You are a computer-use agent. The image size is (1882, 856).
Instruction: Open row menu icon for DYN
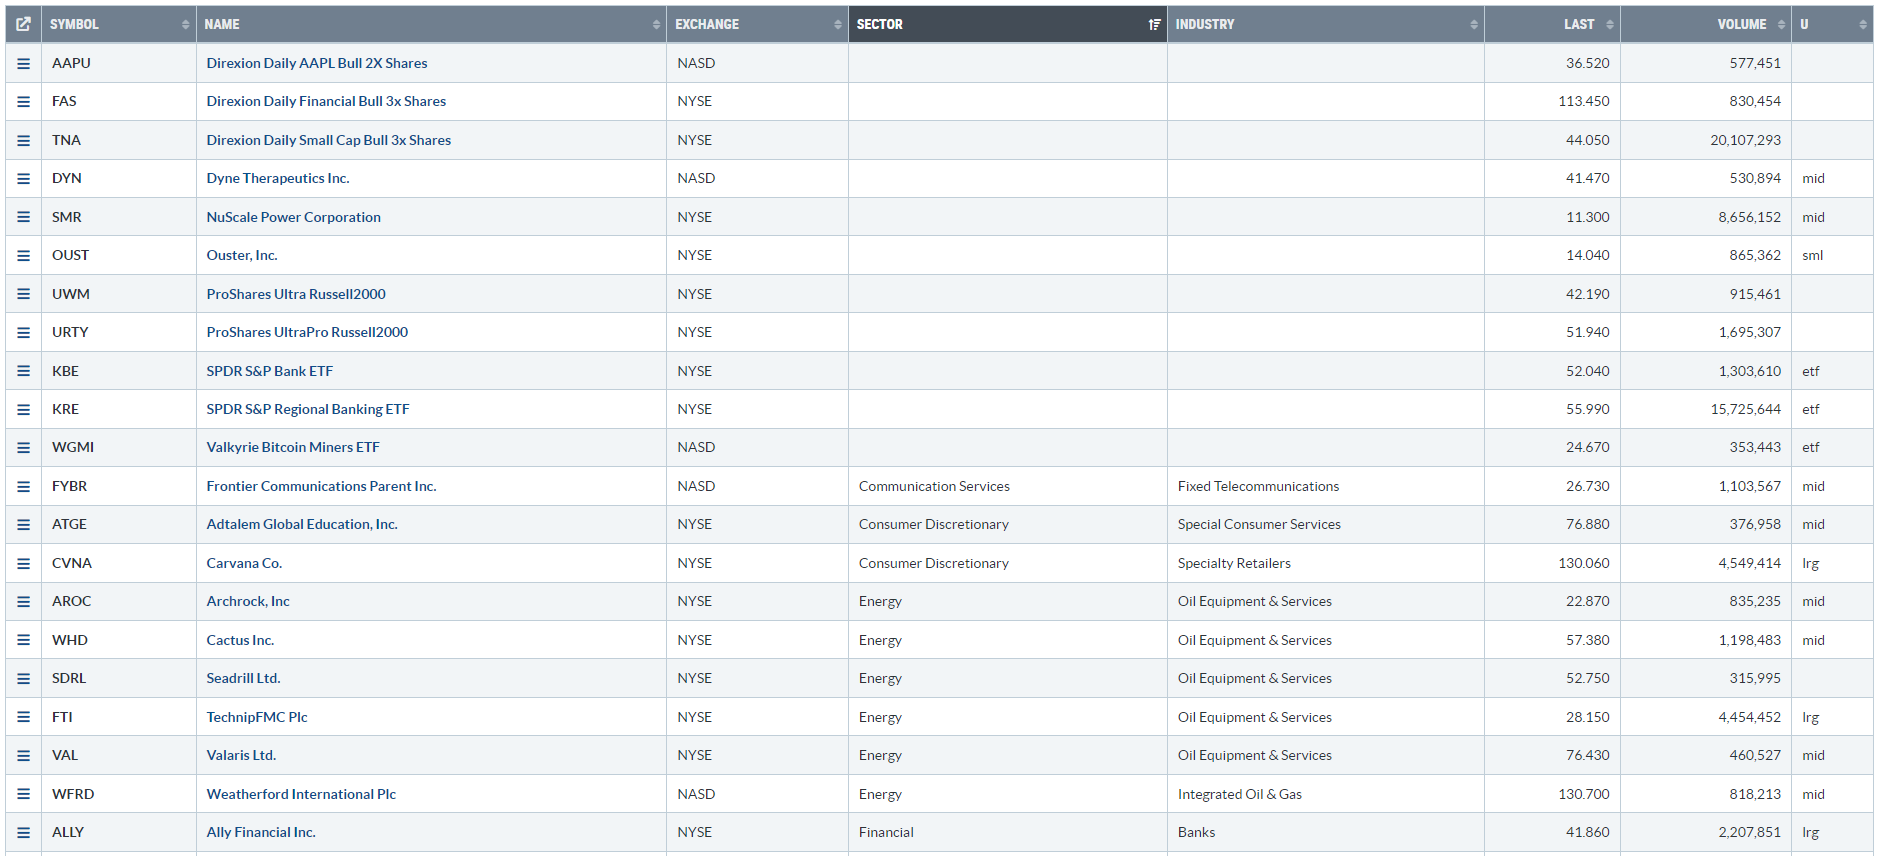coord(23,179)
